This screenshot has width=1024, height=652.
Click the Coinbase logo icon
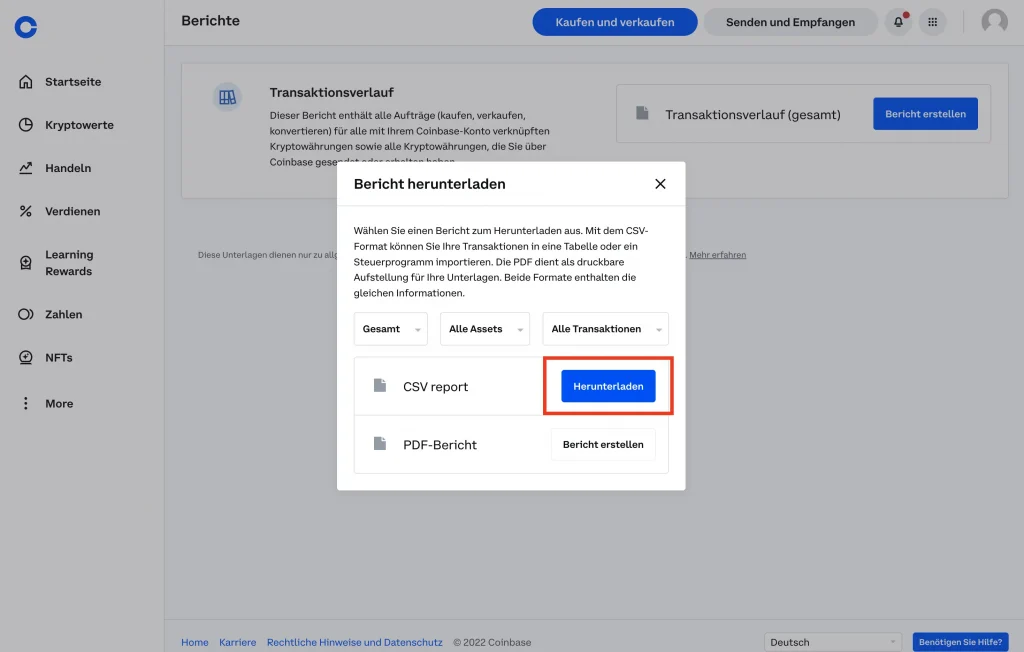click(x=26, y=27)
